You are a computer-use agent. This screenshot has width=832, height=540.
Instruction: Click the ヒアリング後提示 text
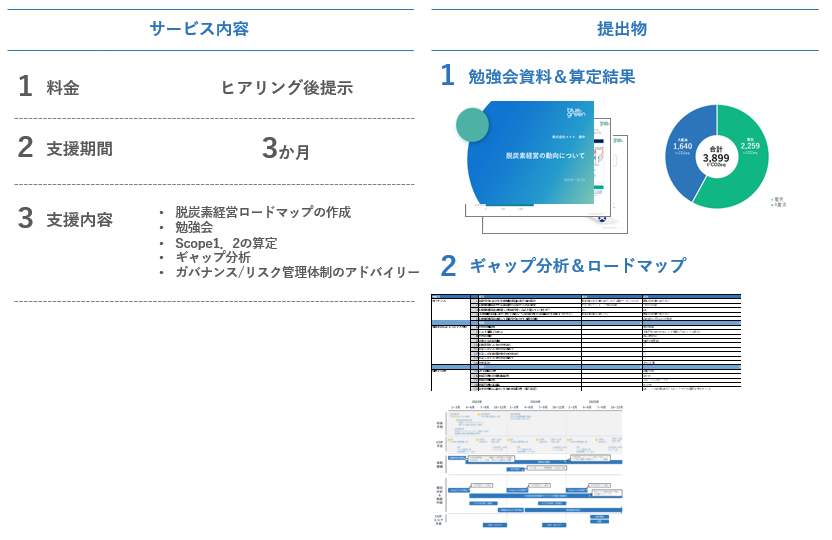286,88
